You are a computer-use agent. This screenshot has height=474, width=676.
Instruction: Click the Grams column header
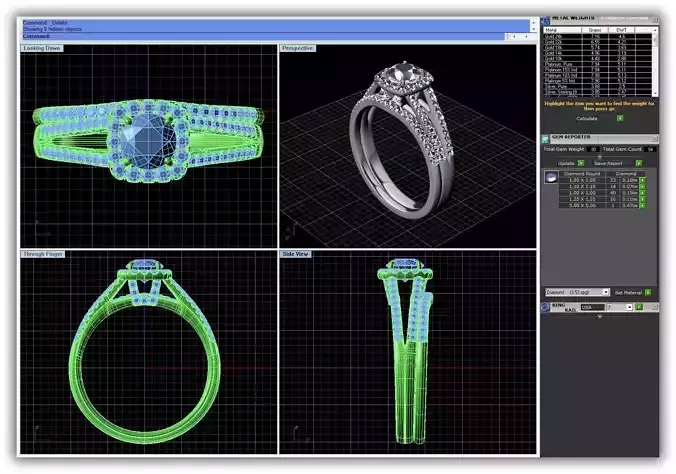(x=595, y=30)
